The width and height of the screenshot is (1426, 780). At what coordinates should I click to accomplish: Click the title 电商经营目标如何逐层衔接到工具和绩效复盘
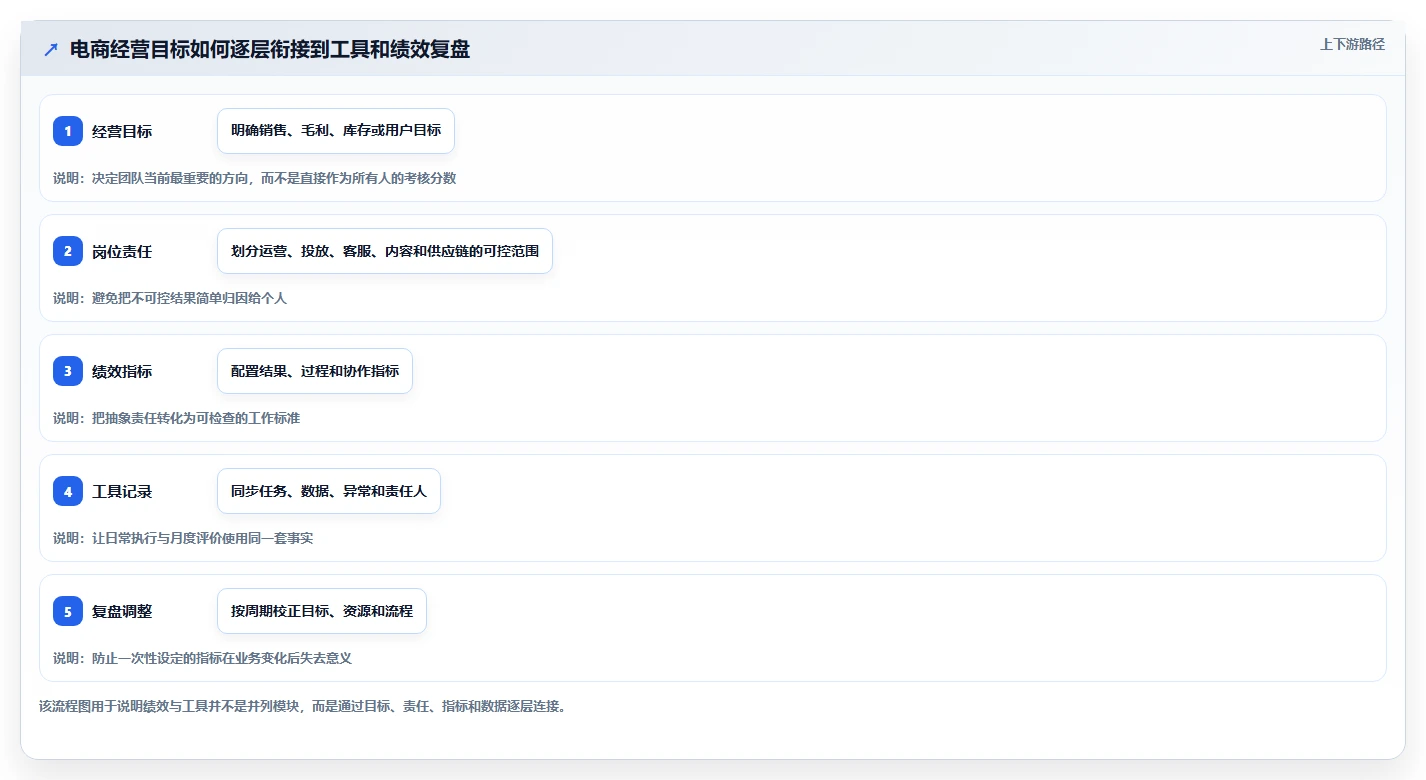click(x=270, y=50)
